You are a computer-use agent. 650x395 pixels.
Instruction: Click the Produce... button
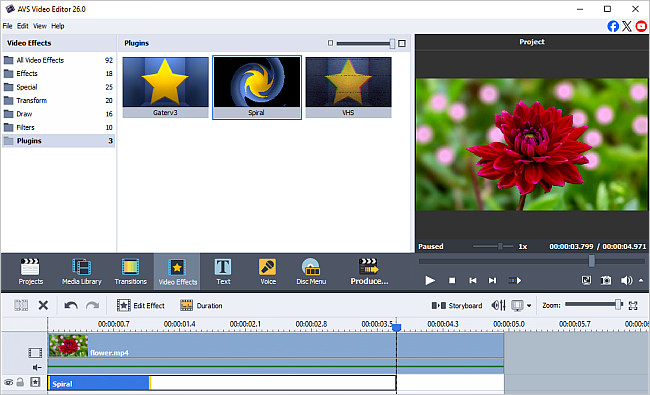(x=369, y=272)
